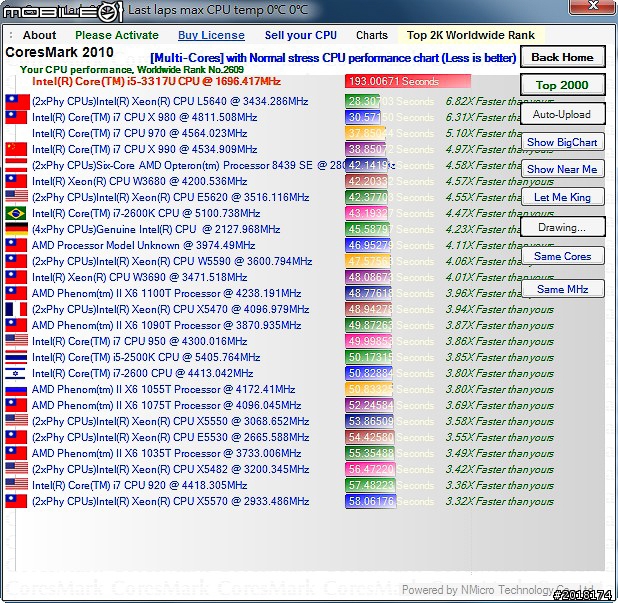Switch to Top 2K Worldwide Rank
Image resolution: width=618 pixels, height=603 pixels.
pos(471,35)
